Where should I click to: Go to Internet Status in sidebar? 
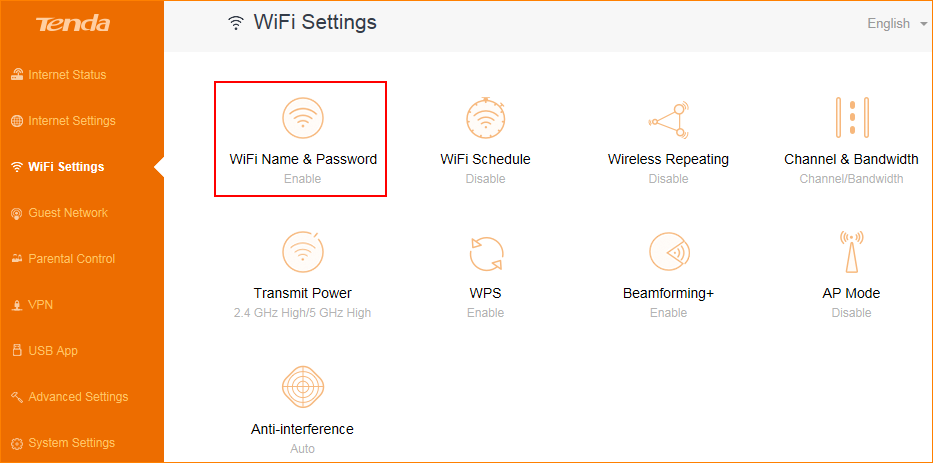click(66, 75)
